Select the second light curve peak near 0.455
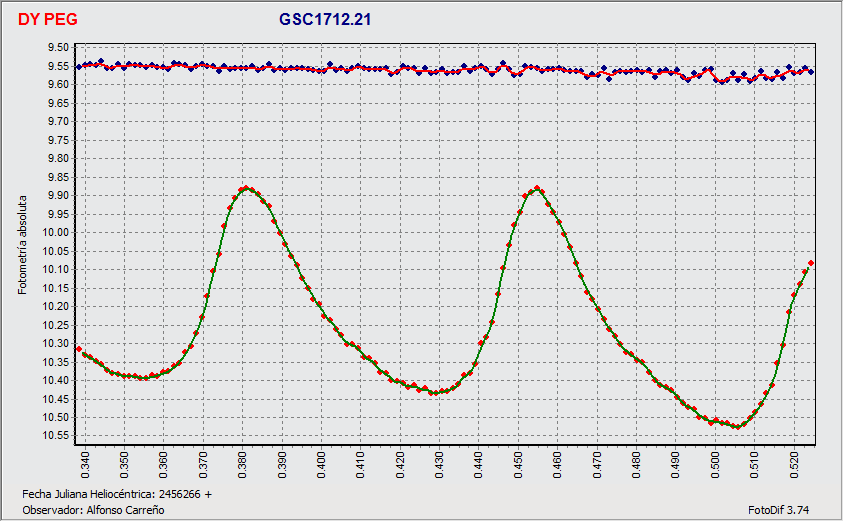Viewport: 844px width, 522px height. click(x=538, y=188)
